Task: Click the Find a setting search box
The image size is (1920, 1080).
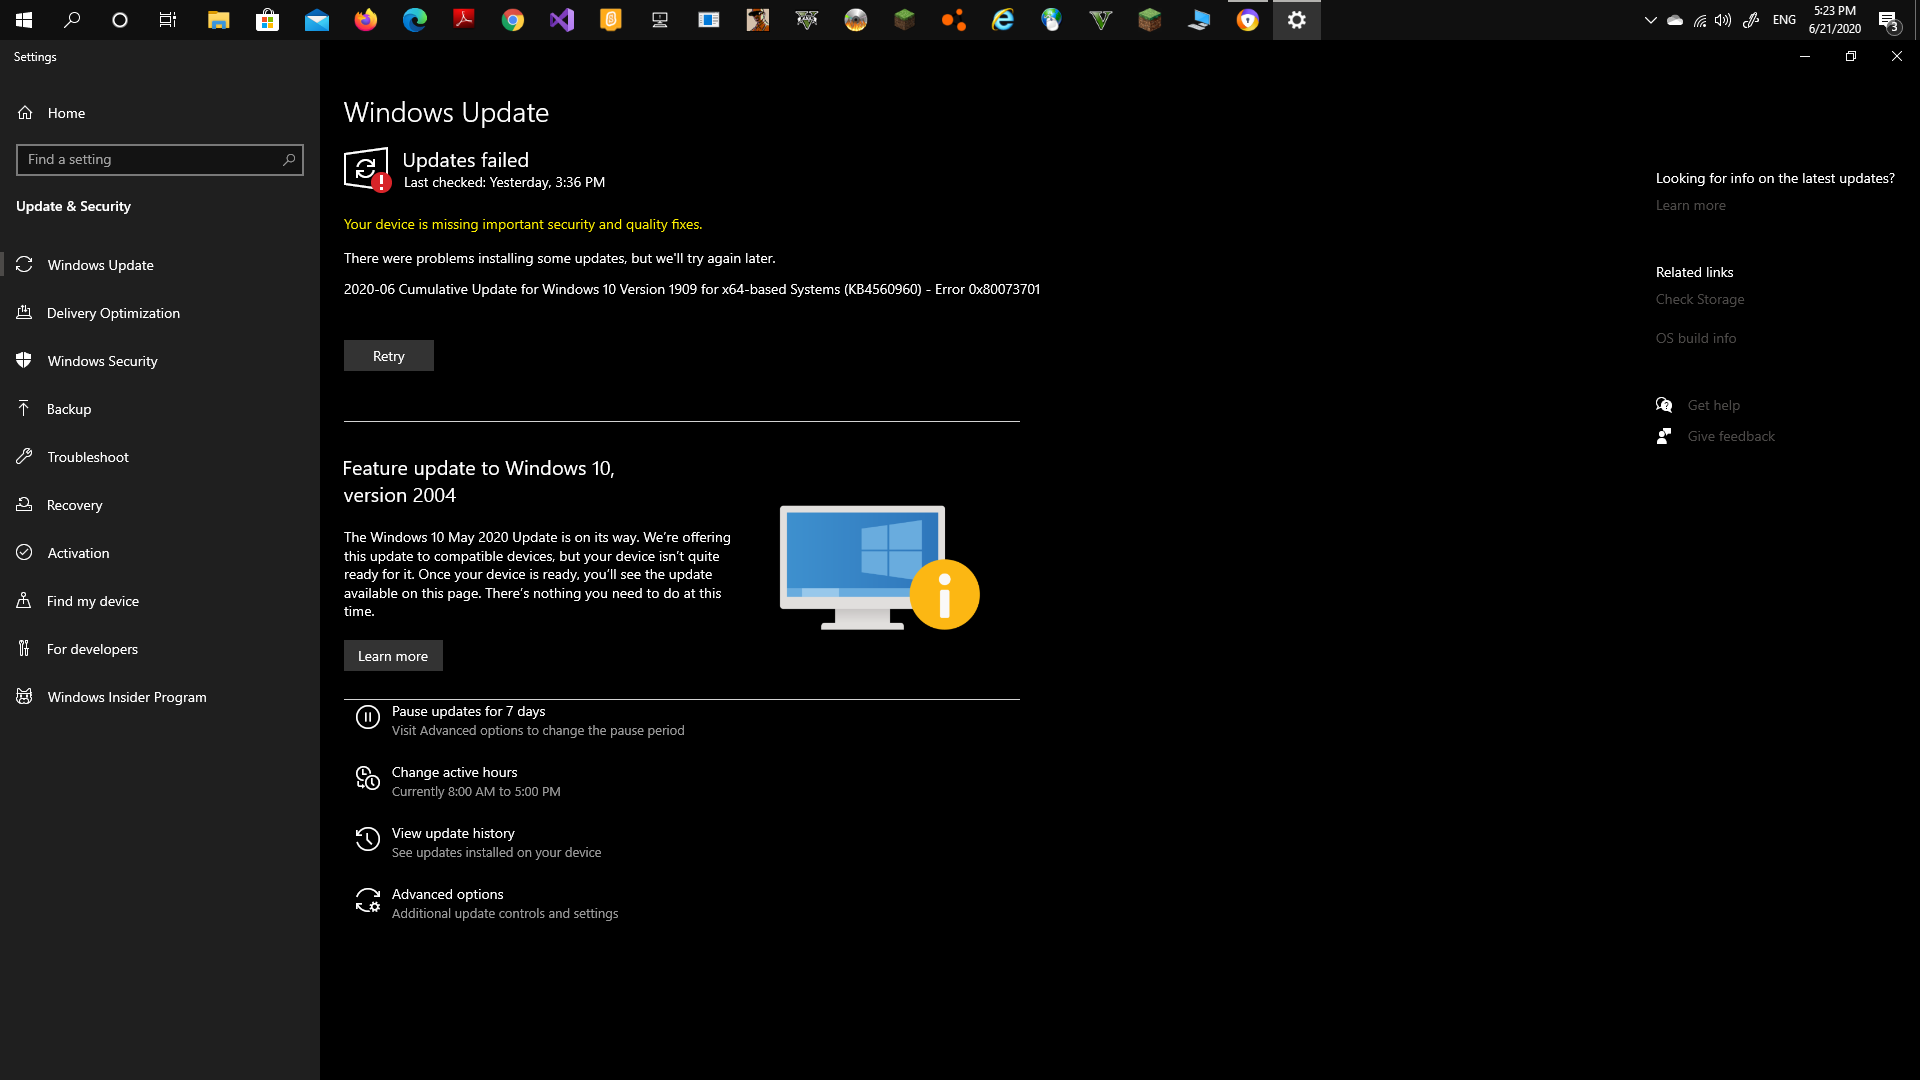Action: (x=160, y=160)
